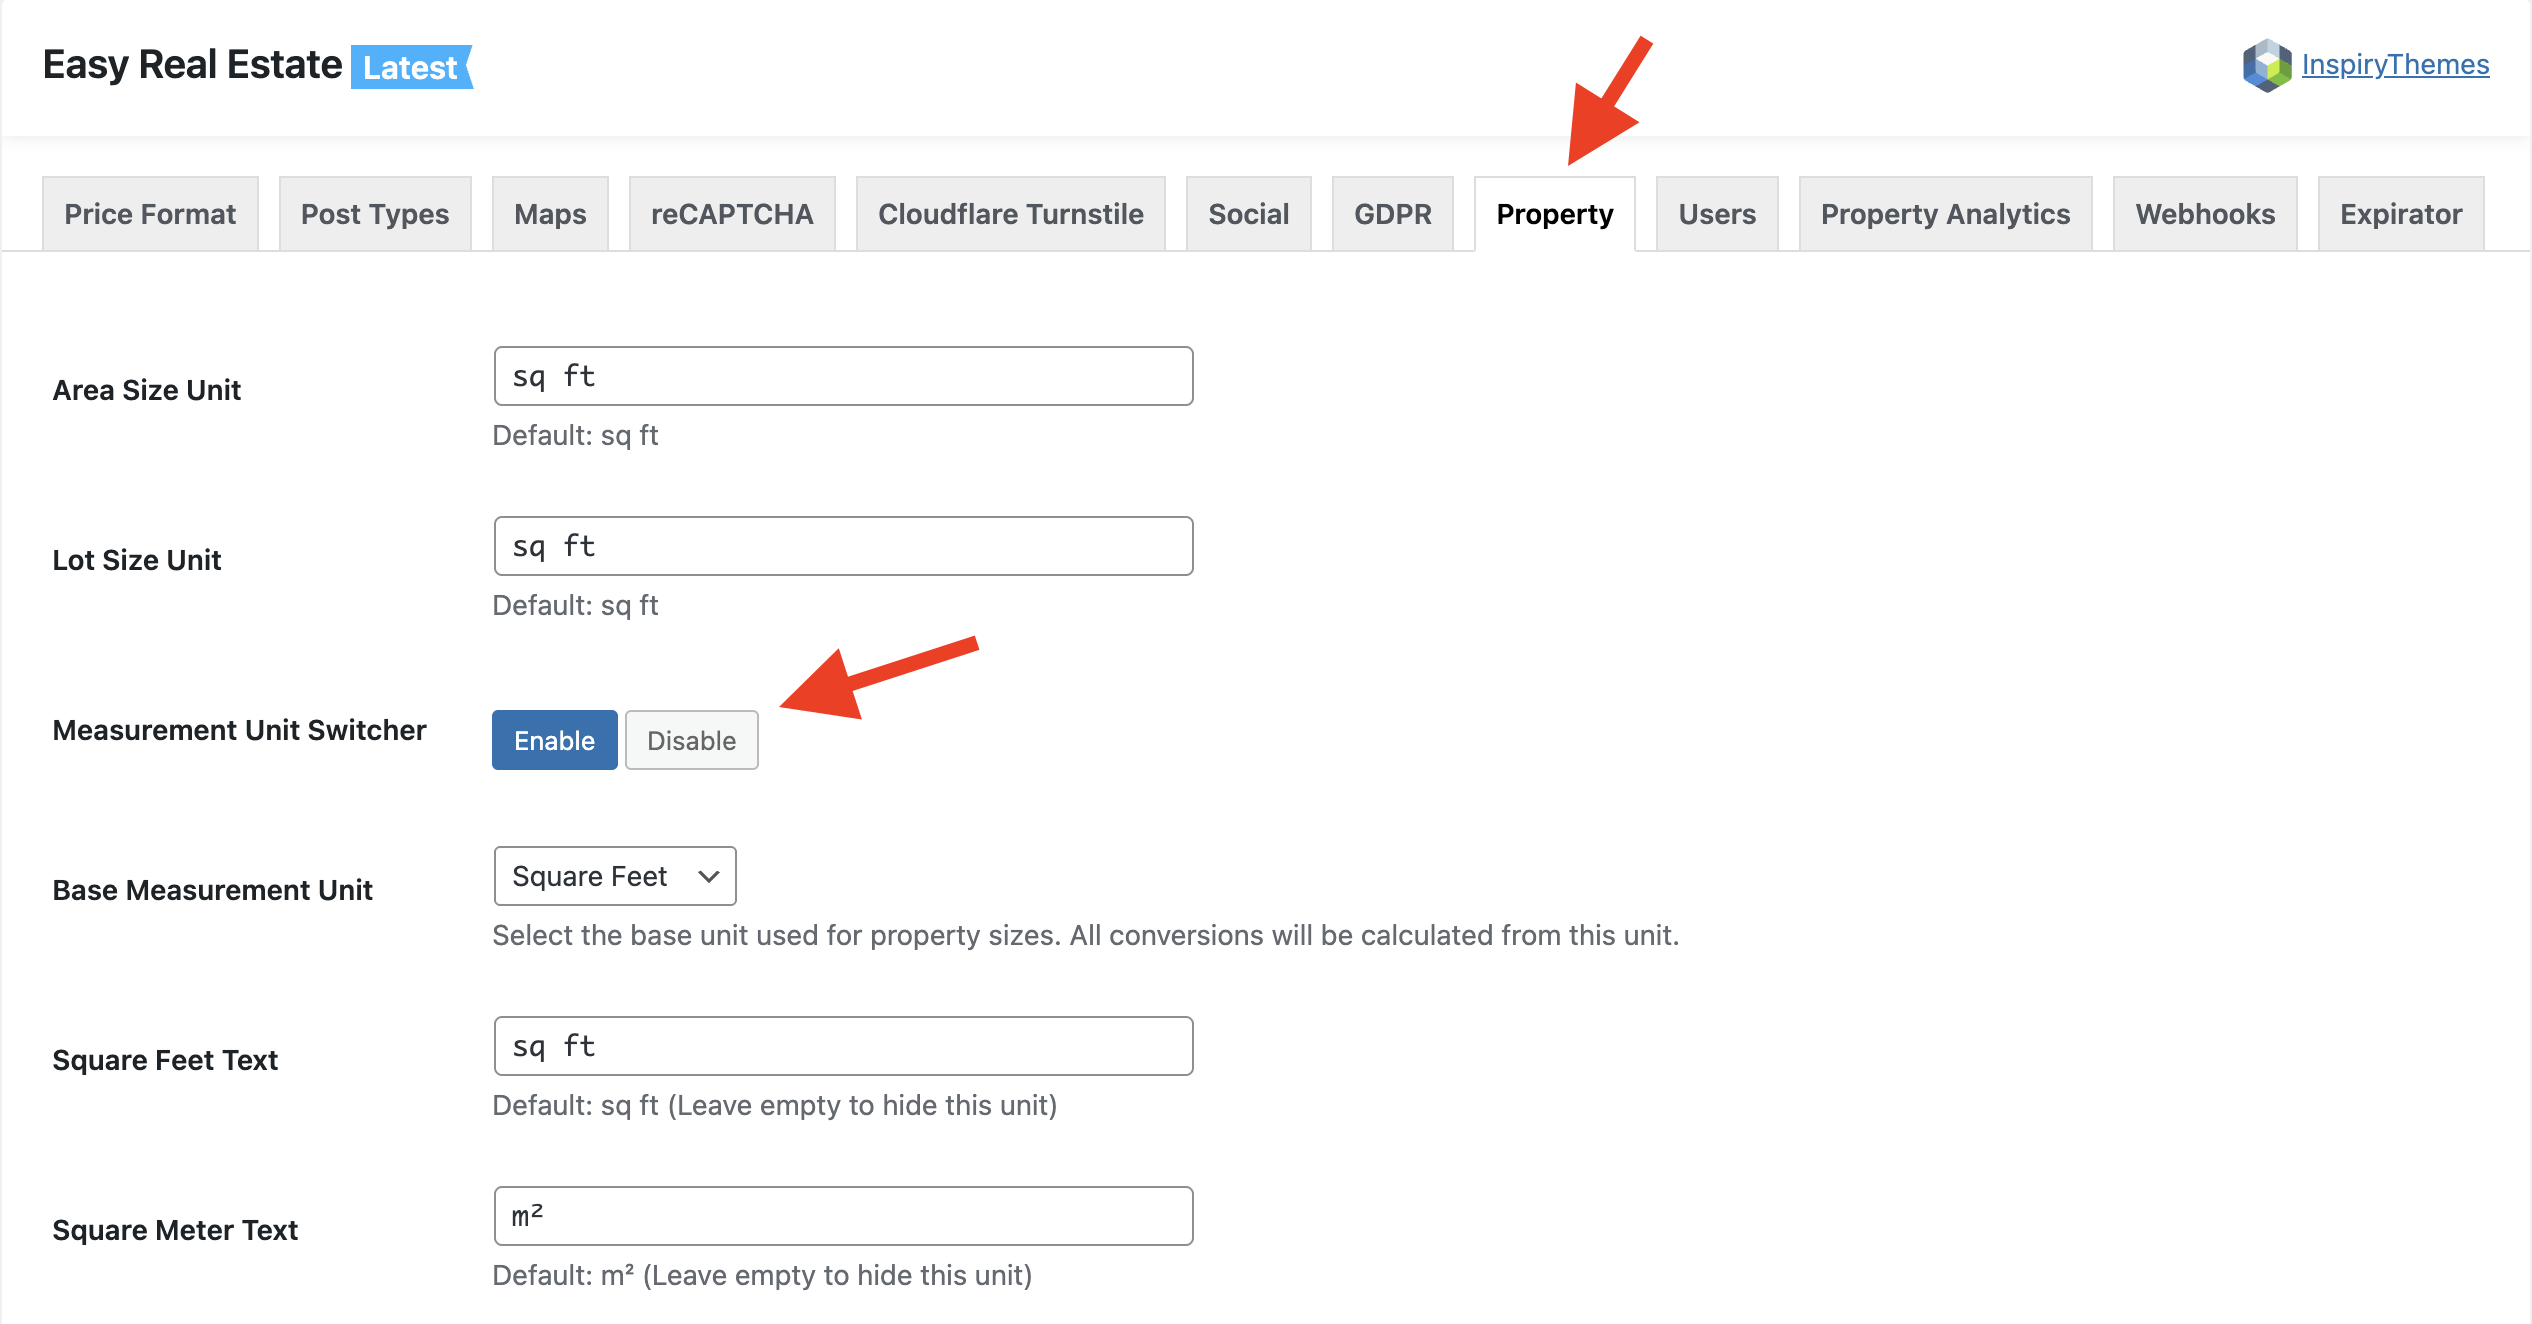
Task: Go to the Maps tab
Action: [550, 214]
